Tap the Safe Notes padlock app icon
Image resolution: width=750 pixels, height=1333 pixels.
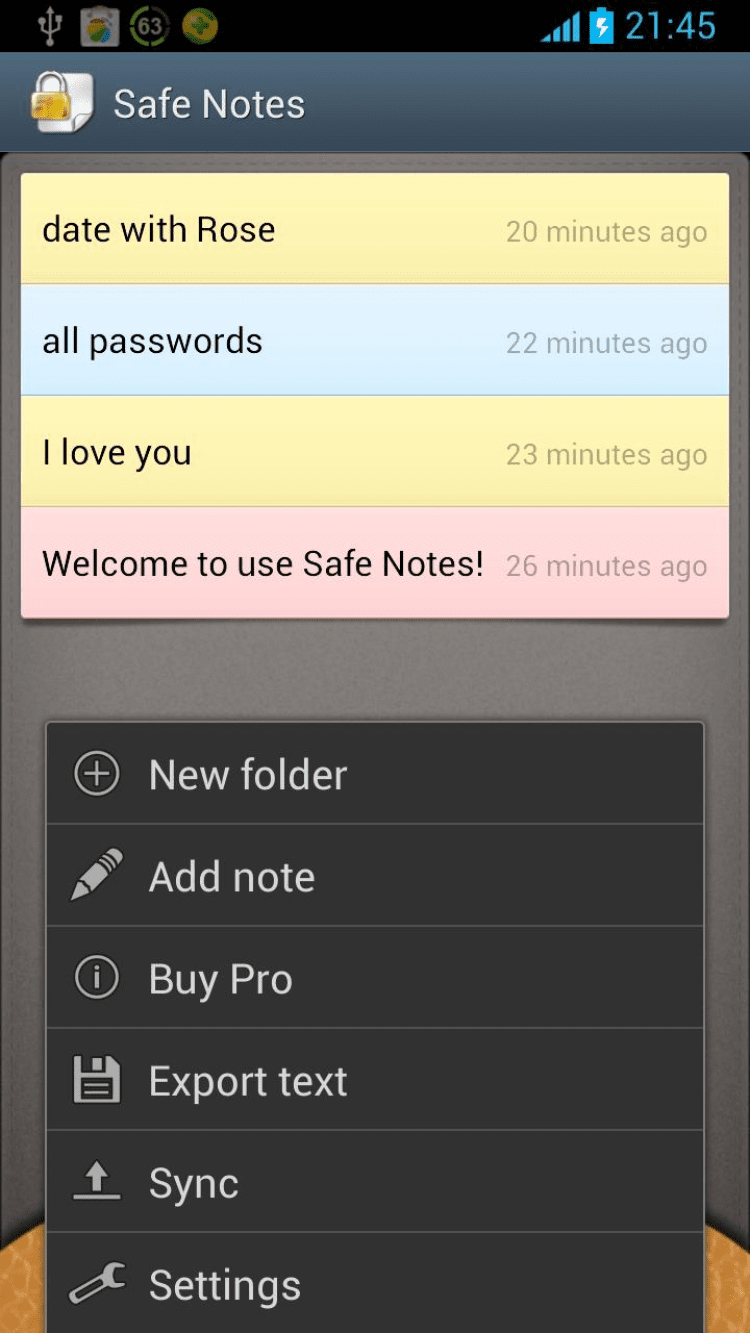[x=62, y=102]
